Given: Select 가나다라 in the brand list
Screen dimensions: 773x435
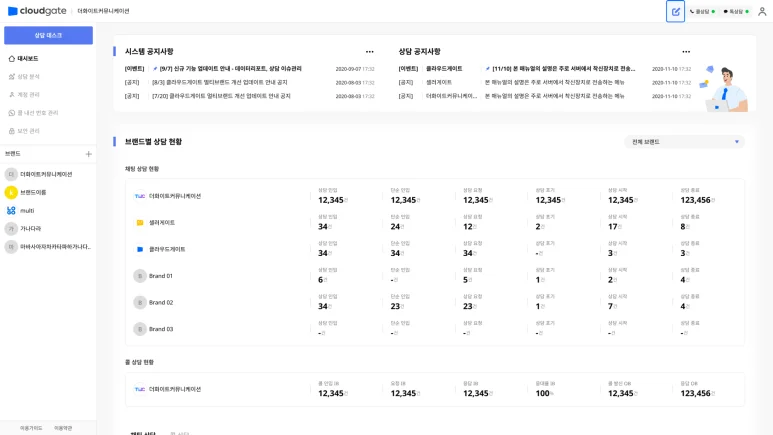Looking at the screenshot, I should [x=32, y=228].
